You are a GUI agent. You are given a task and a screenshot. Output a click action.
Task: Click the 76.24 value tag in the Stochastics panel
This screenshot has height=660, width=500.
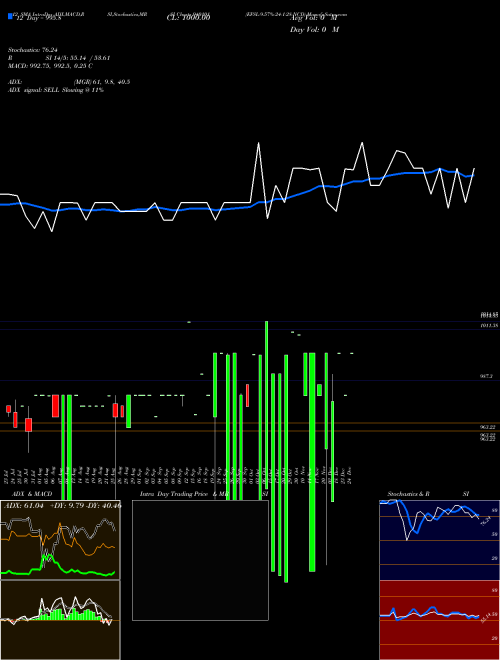point(486,521)
